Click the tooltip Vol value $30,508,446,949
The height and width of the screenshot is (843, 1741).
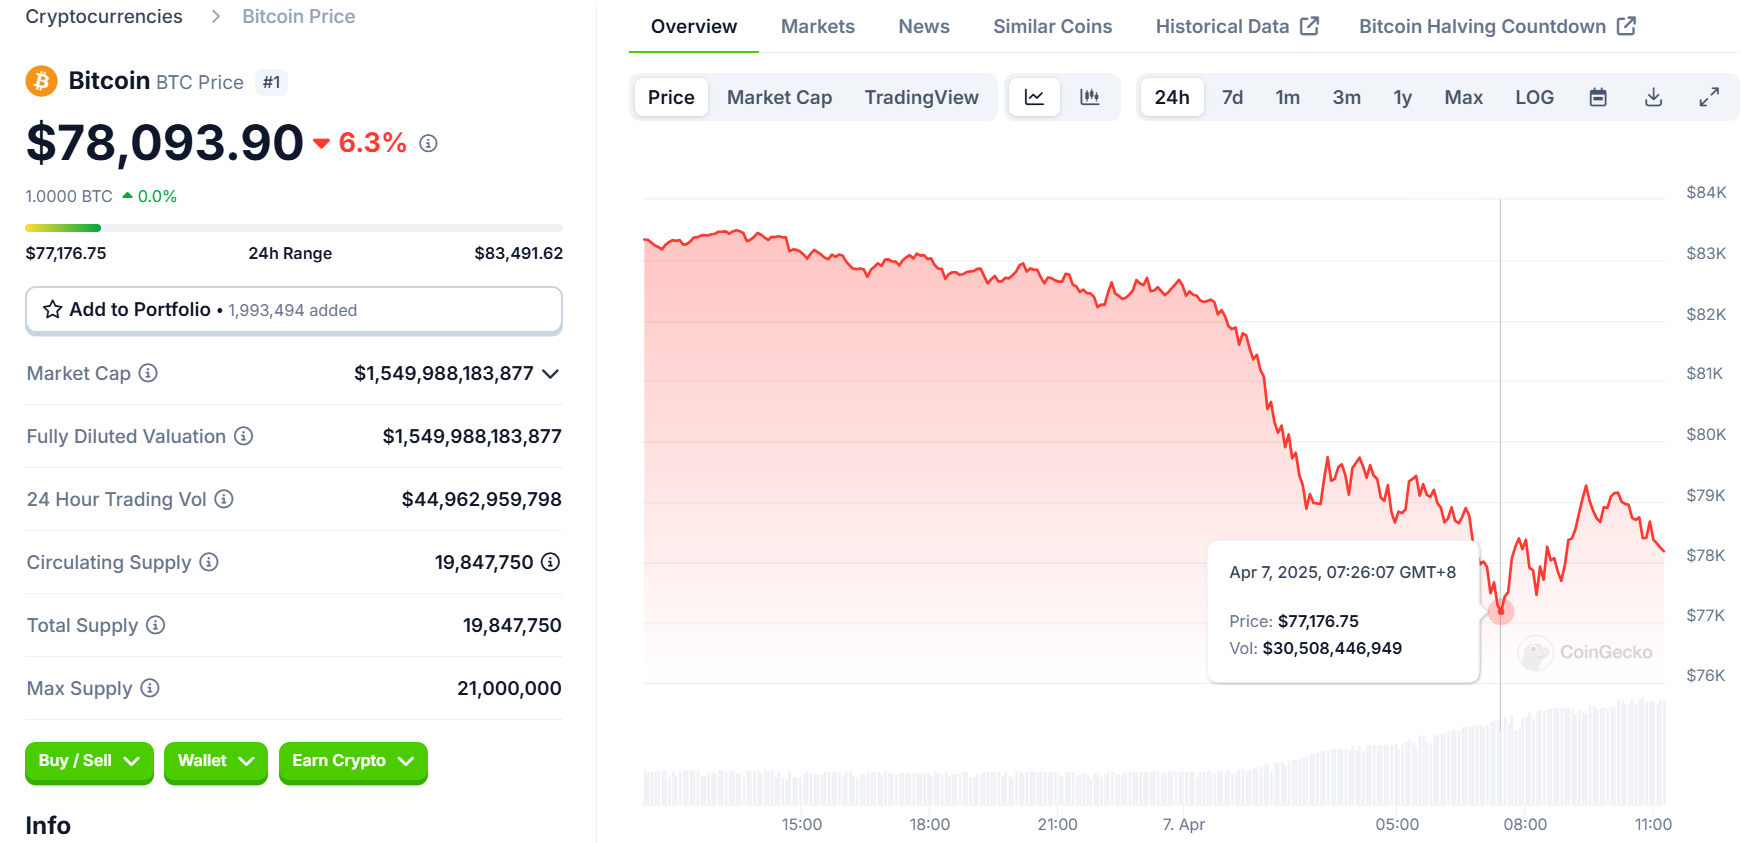[1332, 648]
